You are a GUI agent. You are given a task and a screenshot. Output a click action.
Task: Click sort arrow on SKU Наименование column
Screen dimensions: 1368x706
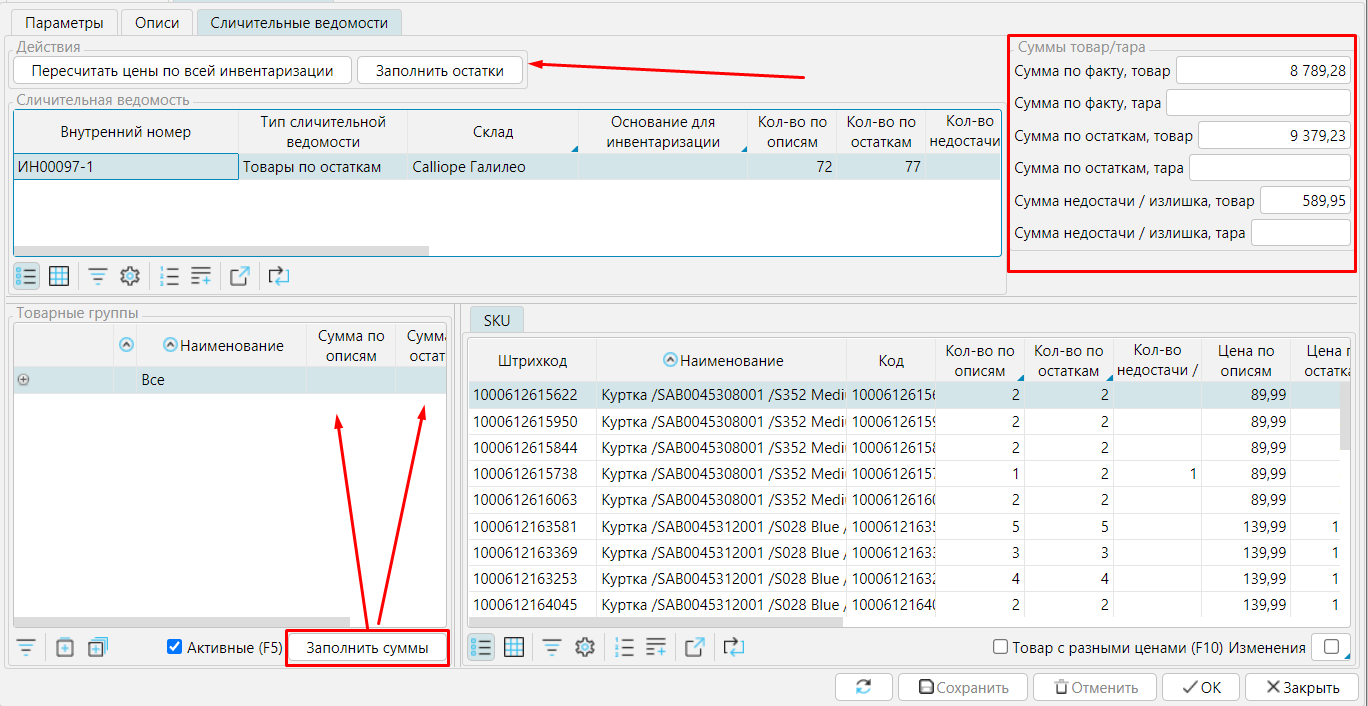[x=669, y=361]
